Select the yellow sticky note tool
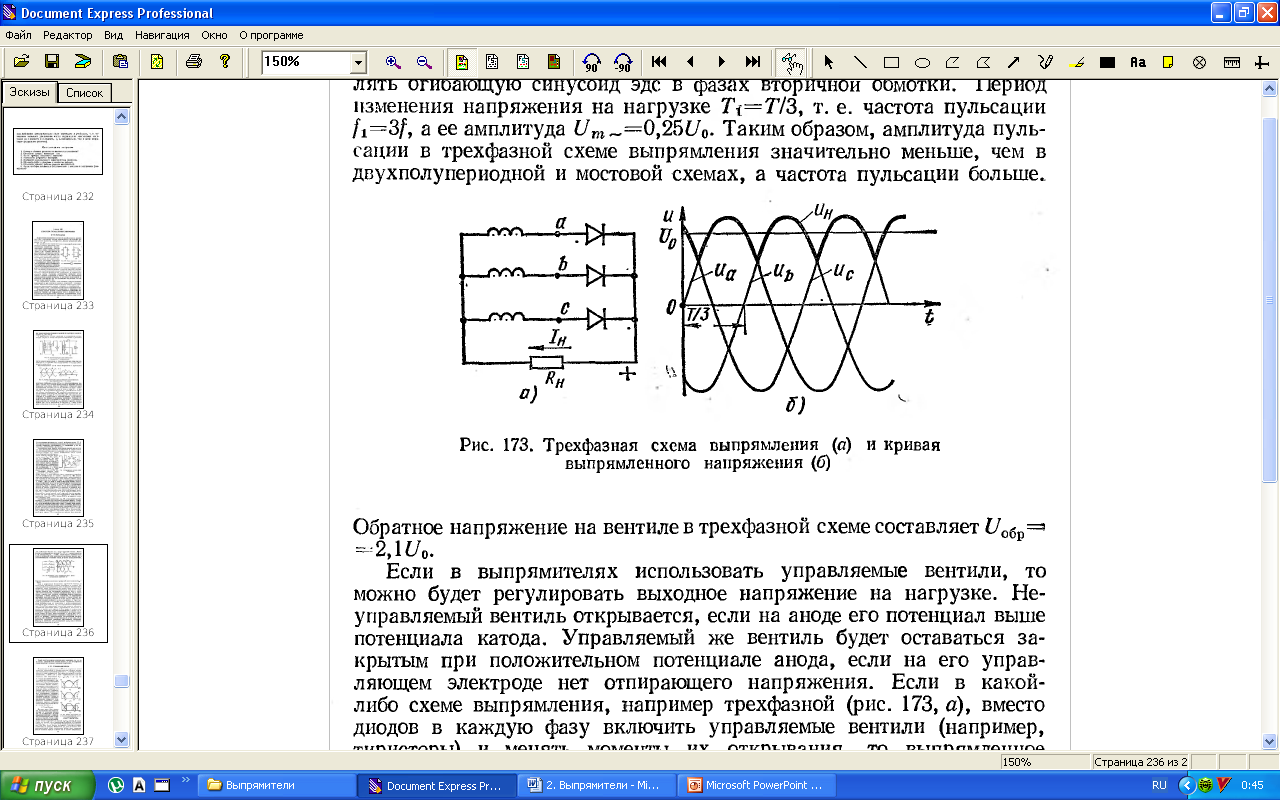Screen dimensions: 1280x800 [1169, 61]
